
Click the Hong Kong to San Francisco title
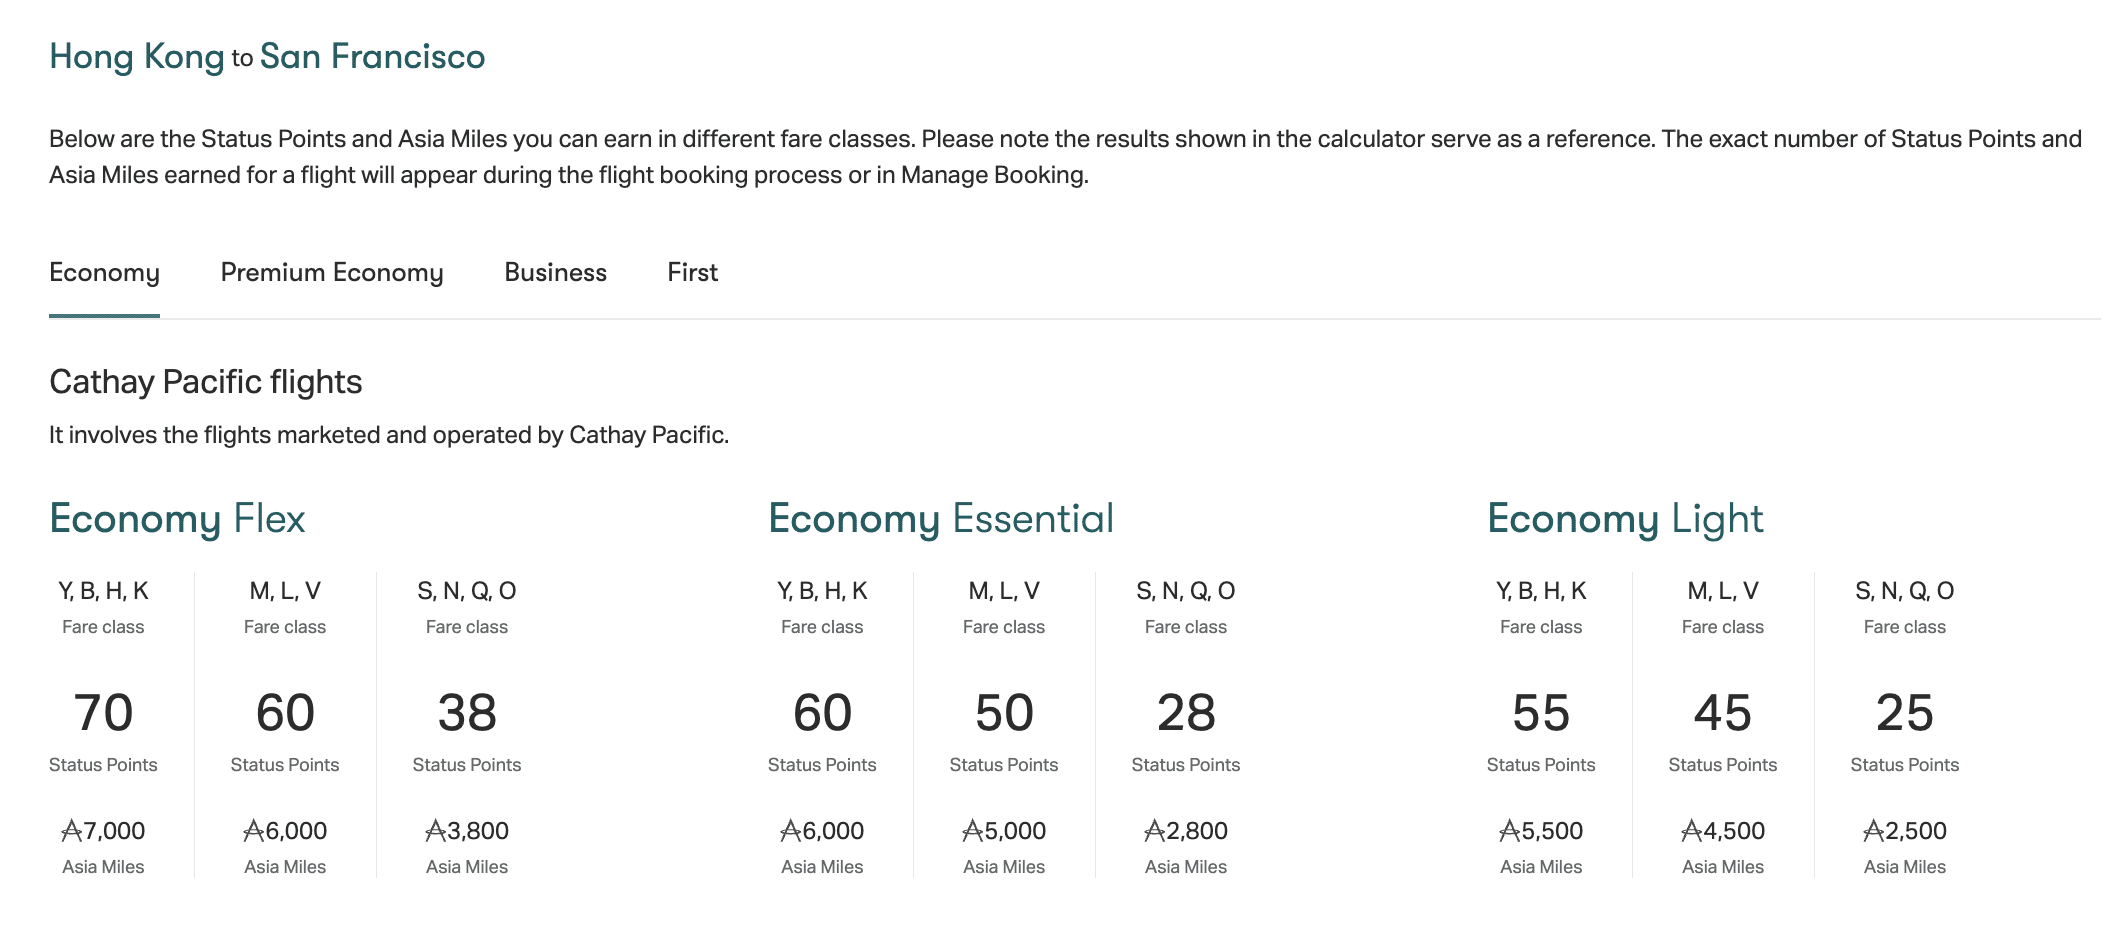tap(267, 57)
